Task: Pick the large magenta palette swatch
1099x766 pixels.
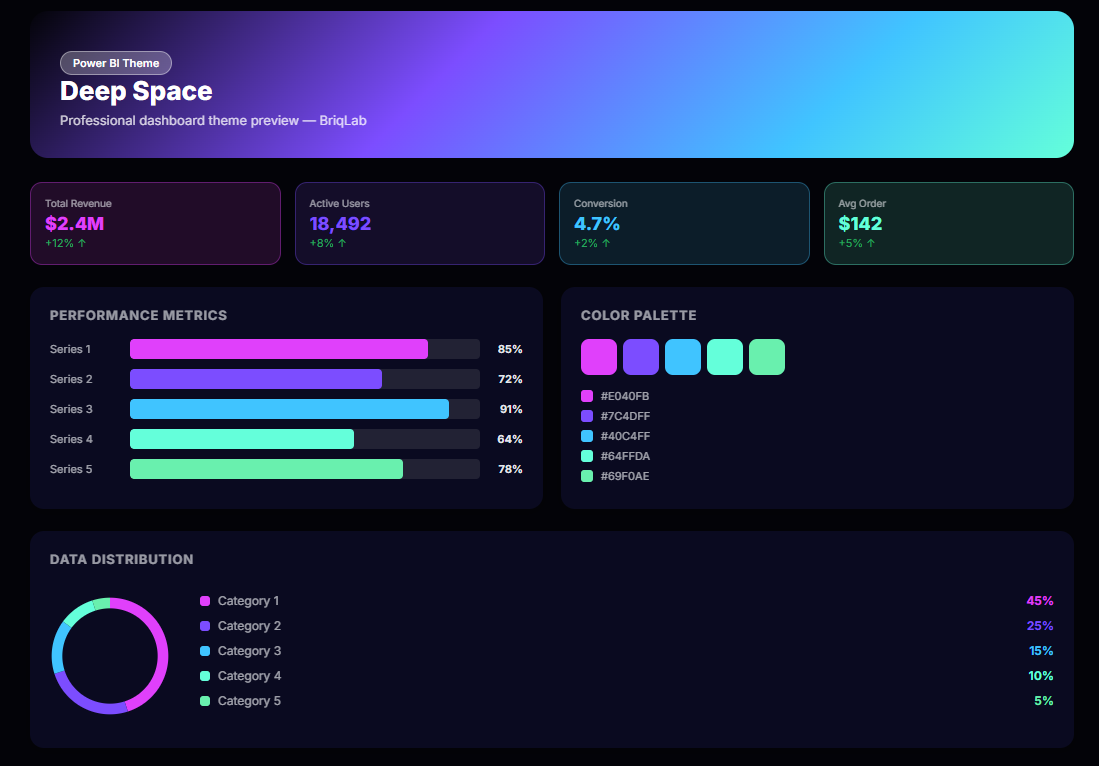Action: [599, 357]
